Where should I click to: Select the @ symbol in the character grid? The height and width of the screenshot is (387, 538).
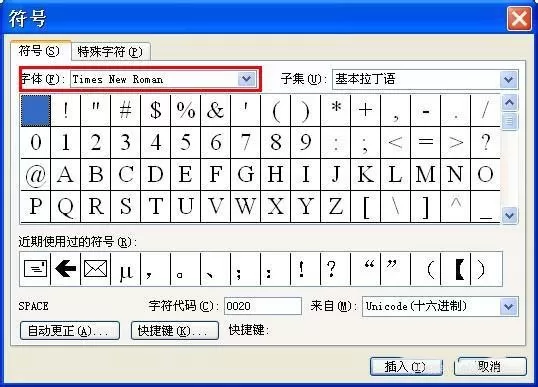[x=35, y=175]
